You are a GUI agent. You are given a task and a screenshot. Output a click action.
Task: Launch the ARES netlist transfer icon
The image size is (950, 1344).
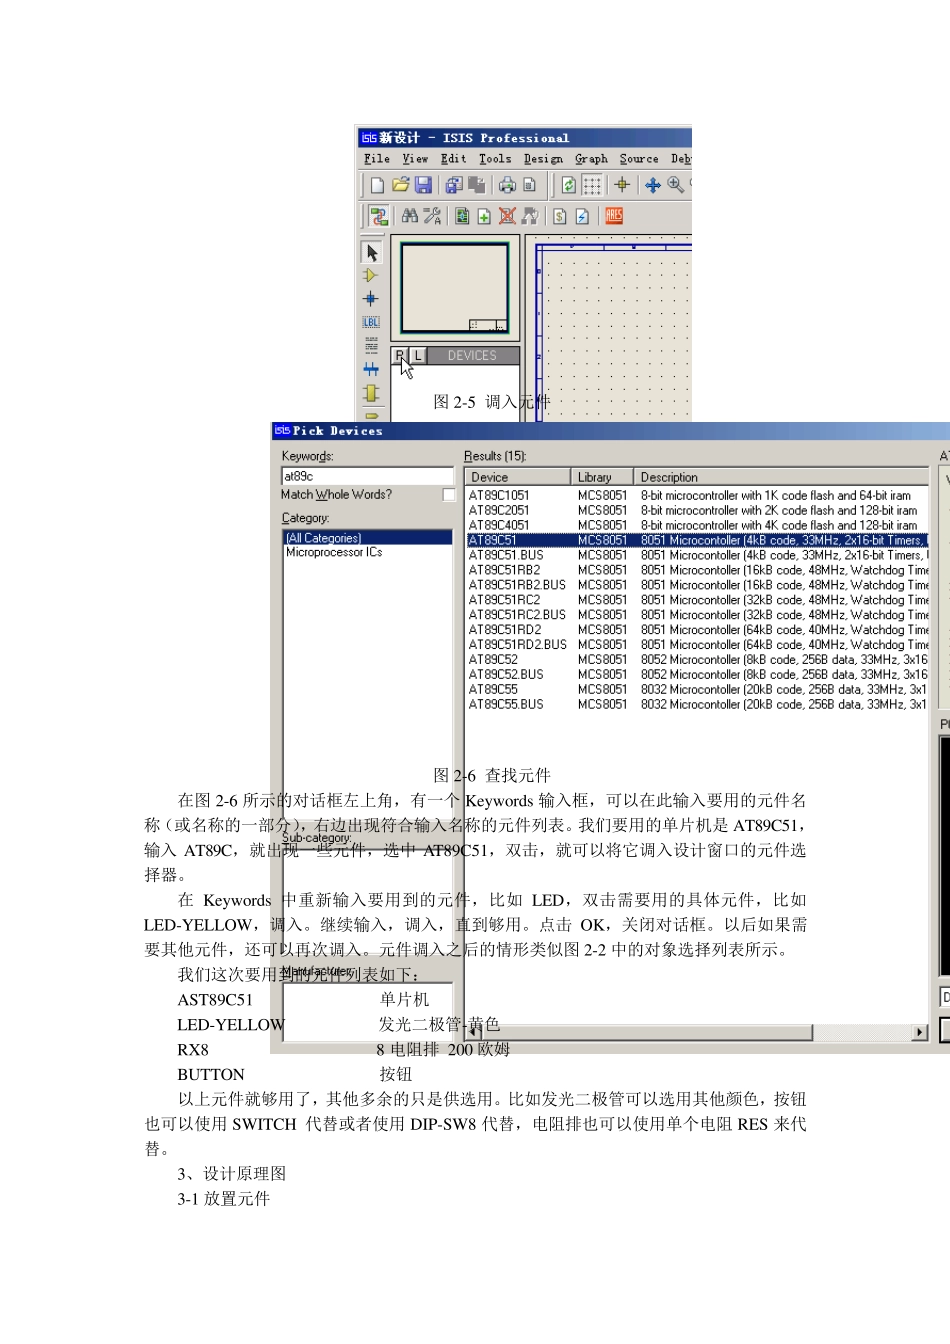click(x=614, y=215)
